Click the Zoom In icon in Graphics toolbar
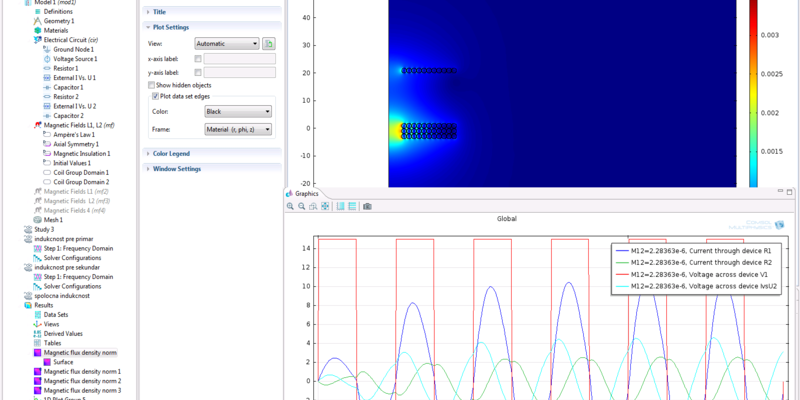Screen dimensions: 800x400 290,206
